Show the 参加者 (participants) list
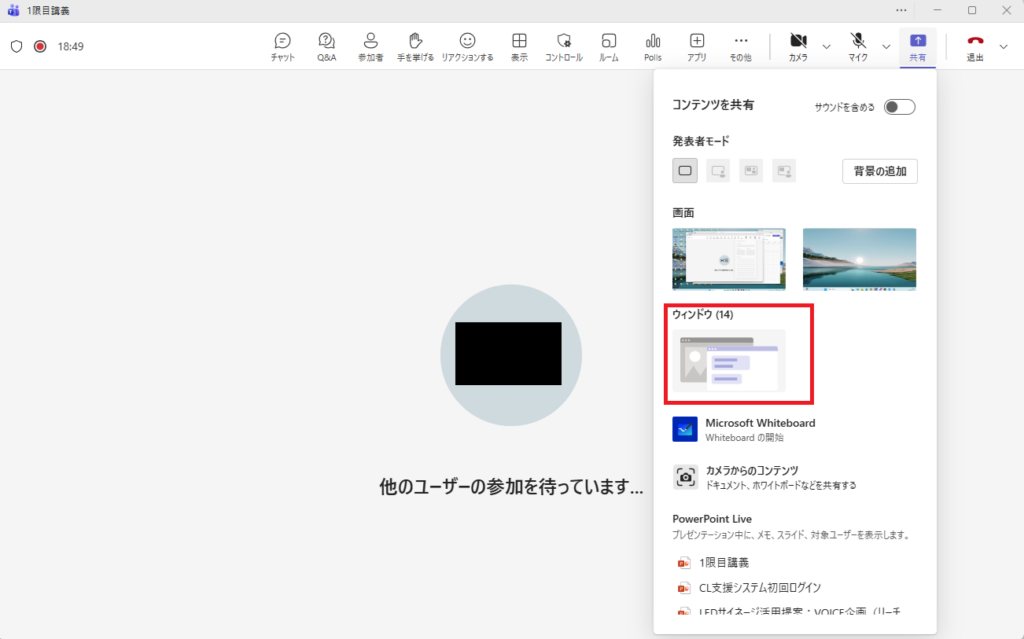Screen dimensions: 1024x639 pos(370,46)
